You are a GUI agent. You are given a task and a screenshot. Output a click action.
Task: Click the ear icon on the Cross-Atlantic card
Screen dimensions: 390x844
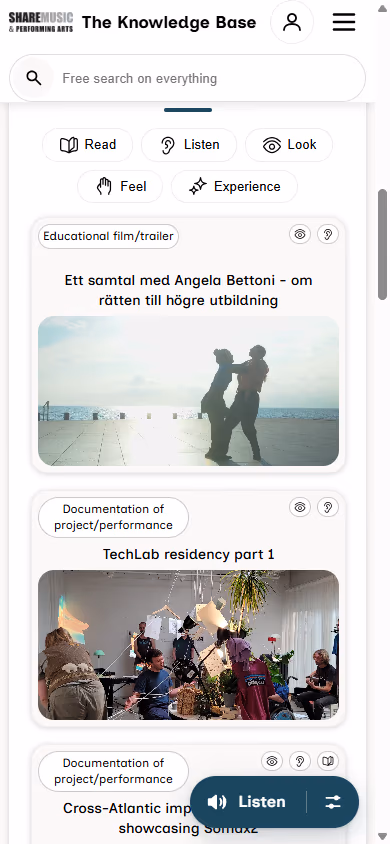300,761
